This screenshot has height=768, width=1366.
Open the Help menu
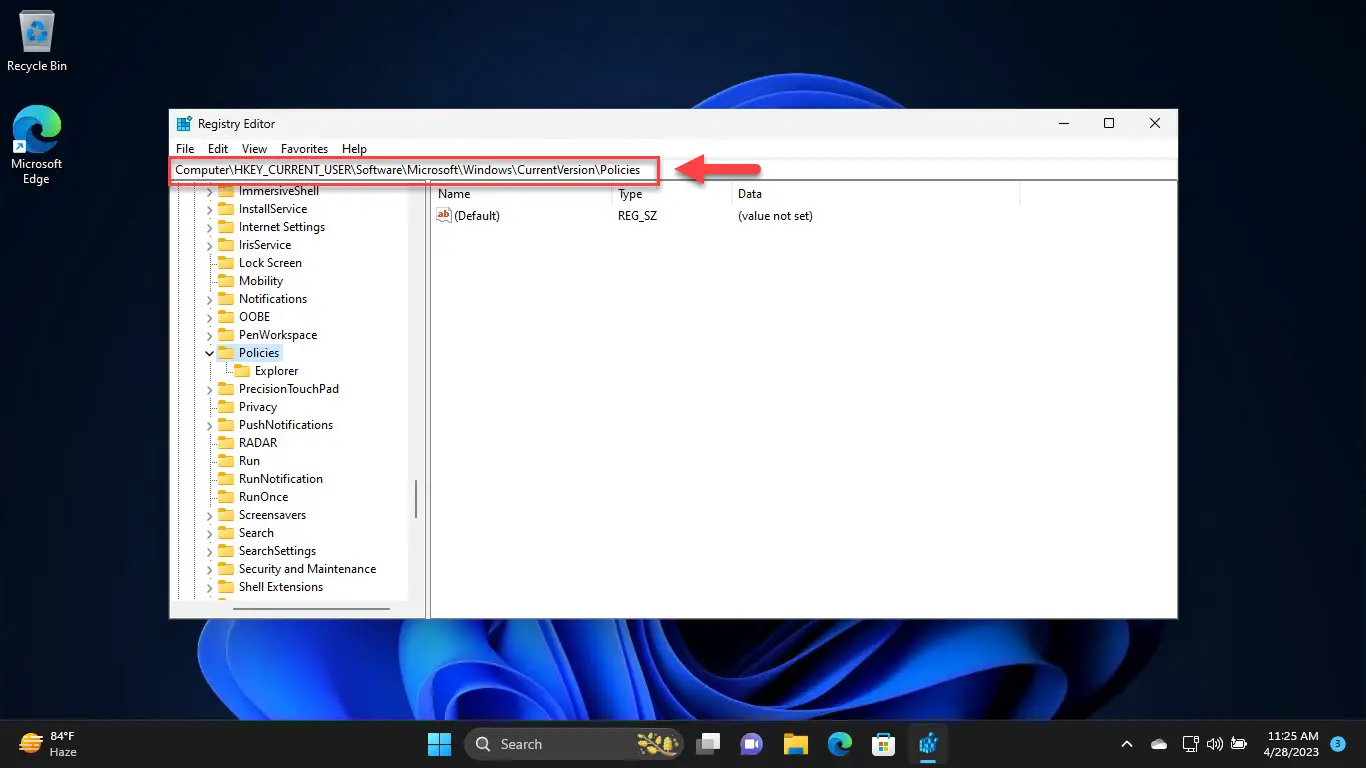click(x=354, y=149)
